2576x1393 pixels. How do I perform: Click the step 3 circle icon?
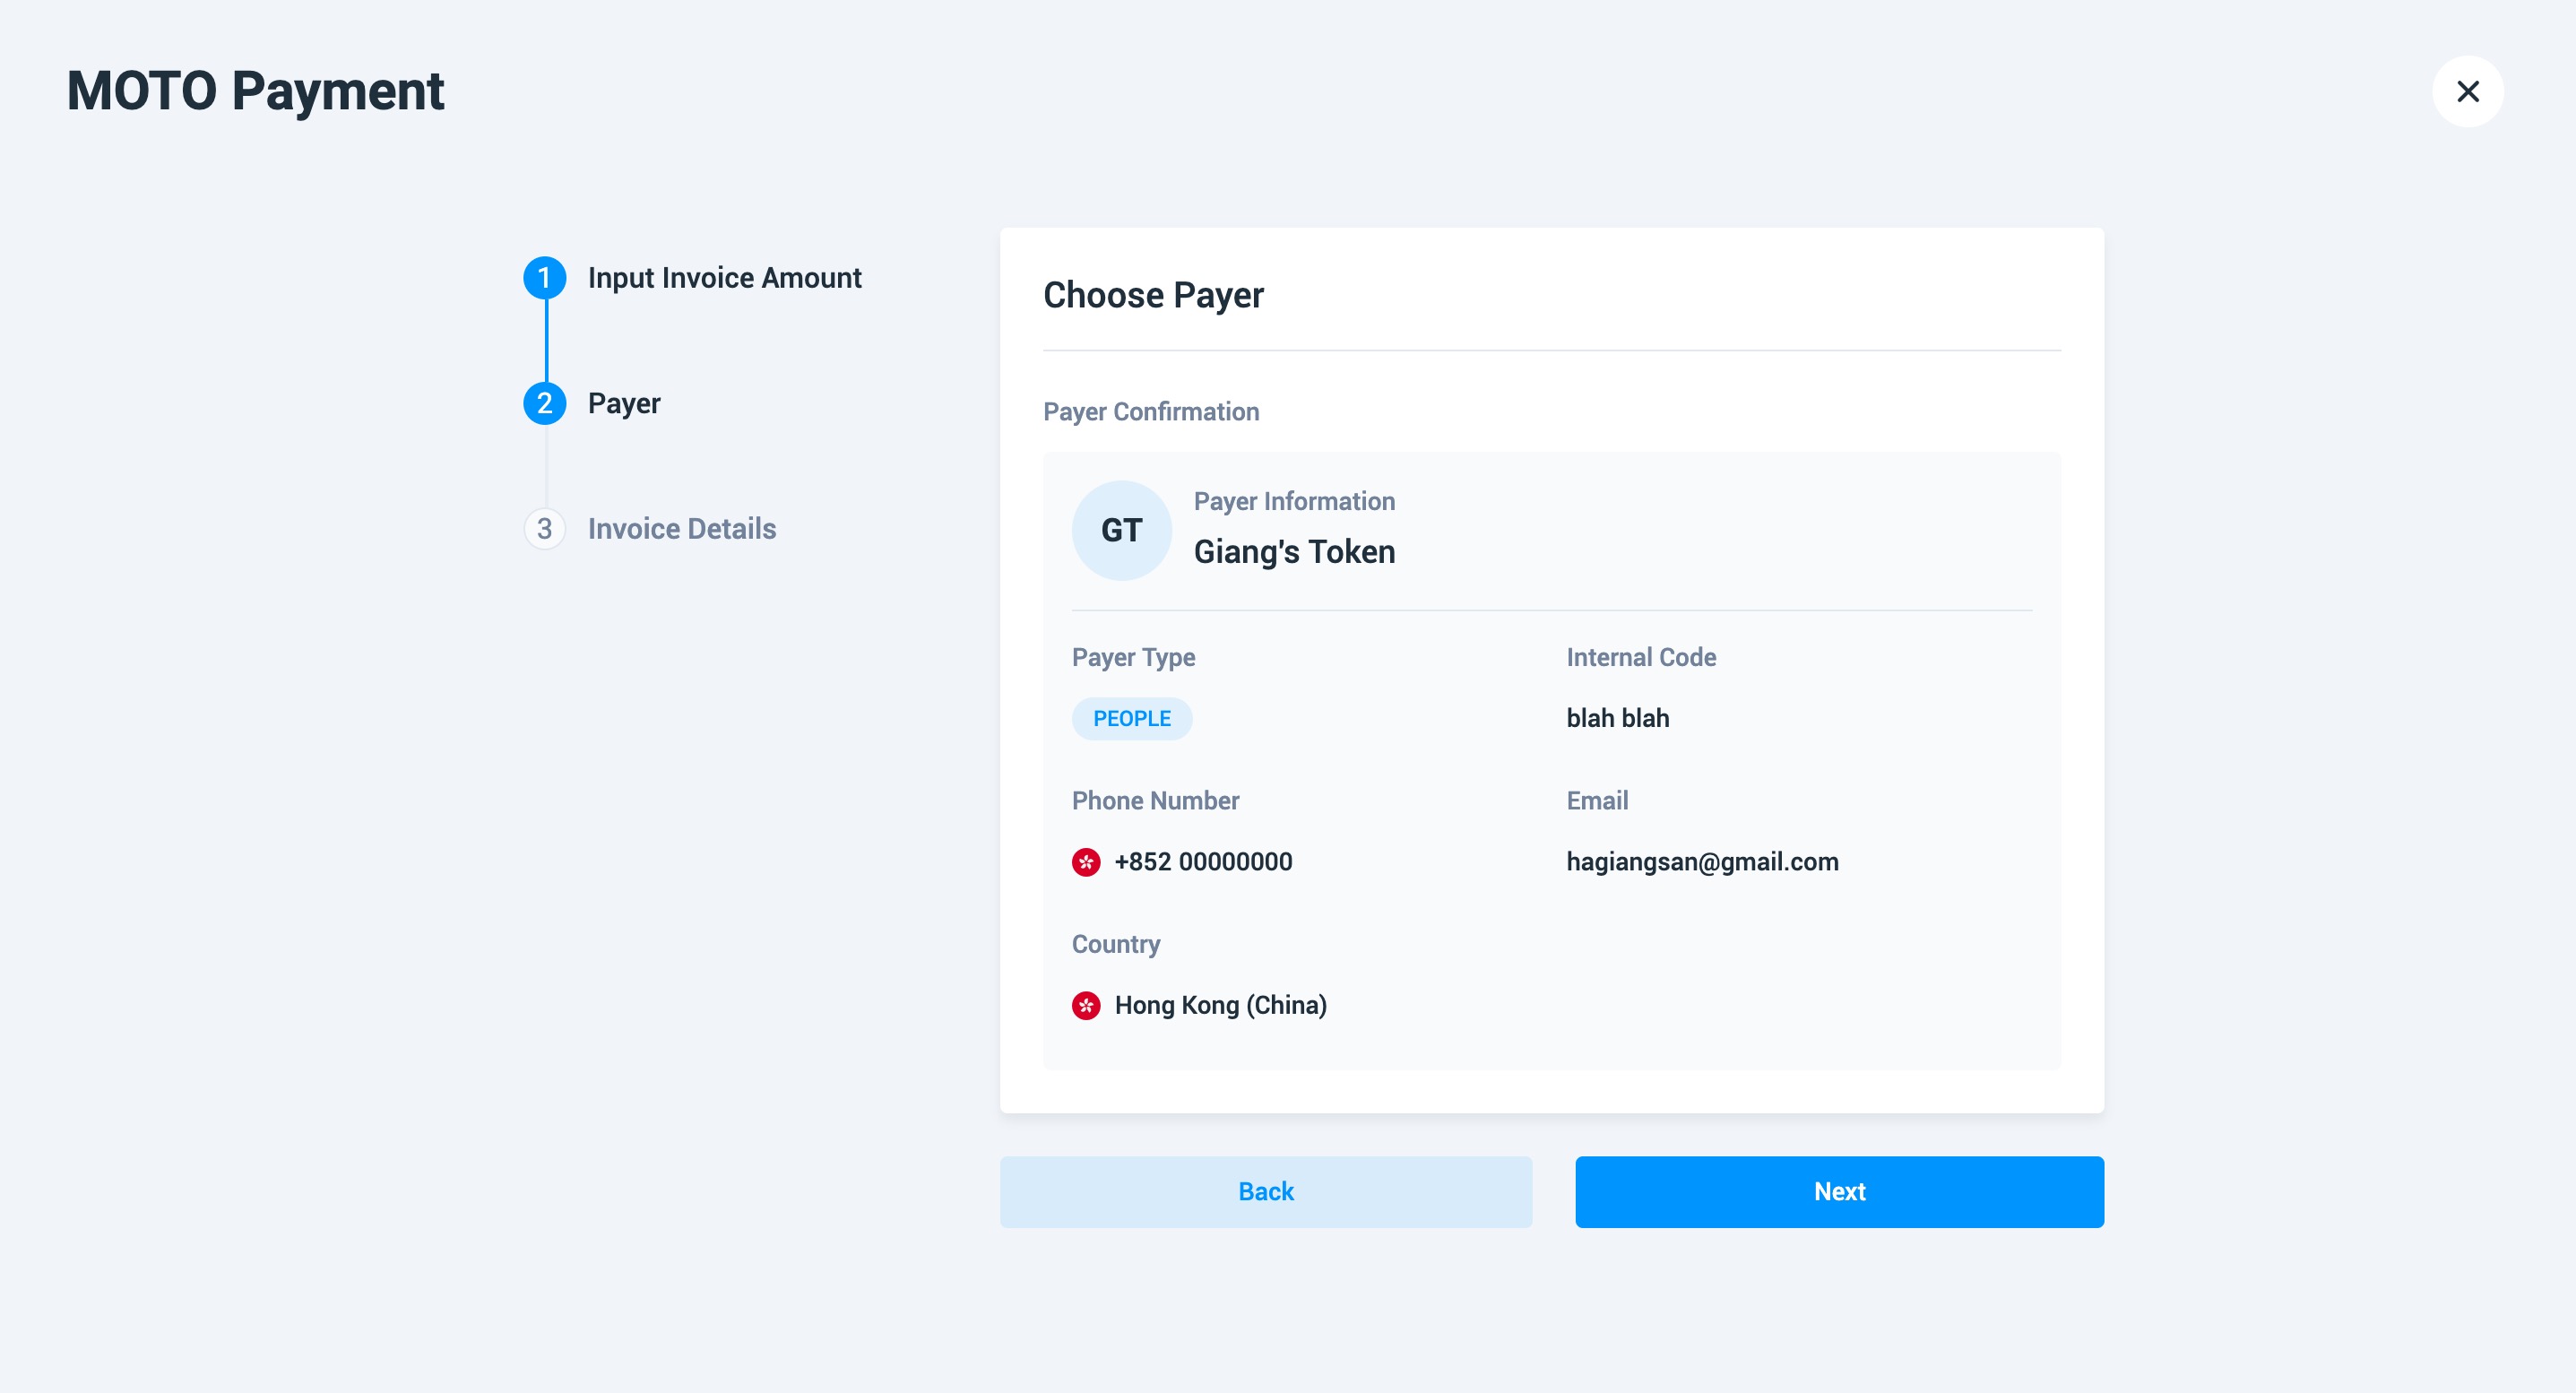[544, 528]
